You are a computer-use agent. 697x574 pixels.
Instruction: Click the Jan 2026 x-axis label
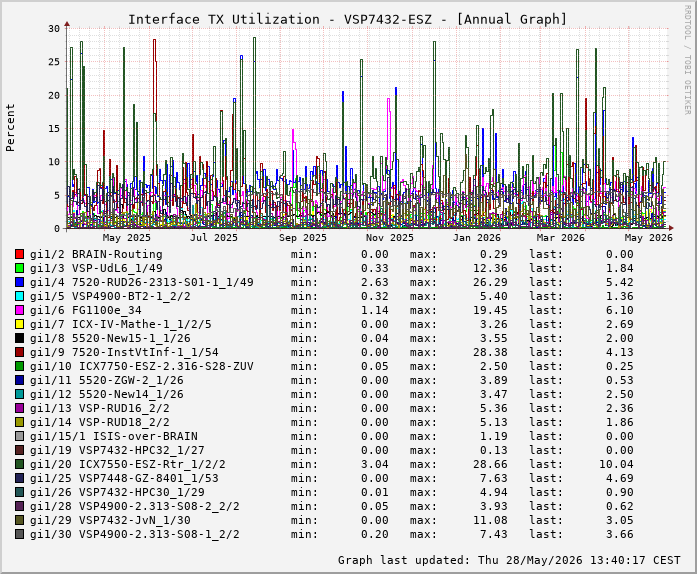click(477, 238)
